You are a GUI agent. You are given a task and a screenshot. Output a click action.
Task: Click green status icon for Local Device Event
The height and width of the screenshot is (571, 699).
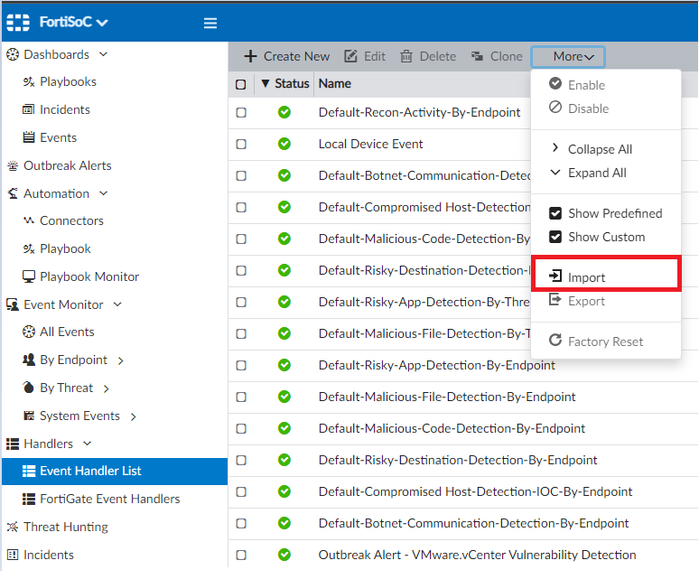click(x=284, y=144)
